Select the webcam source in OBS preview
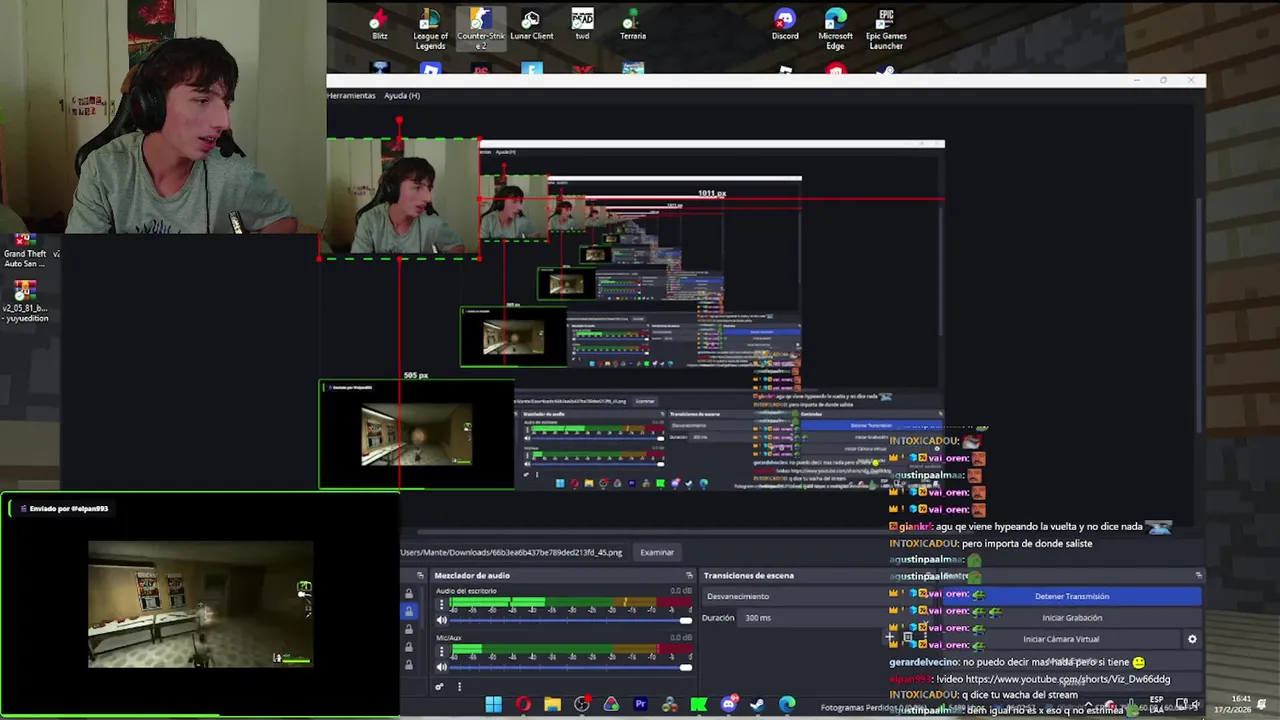This screenshot has height=720, width=1280. click(x=400, y=199)
